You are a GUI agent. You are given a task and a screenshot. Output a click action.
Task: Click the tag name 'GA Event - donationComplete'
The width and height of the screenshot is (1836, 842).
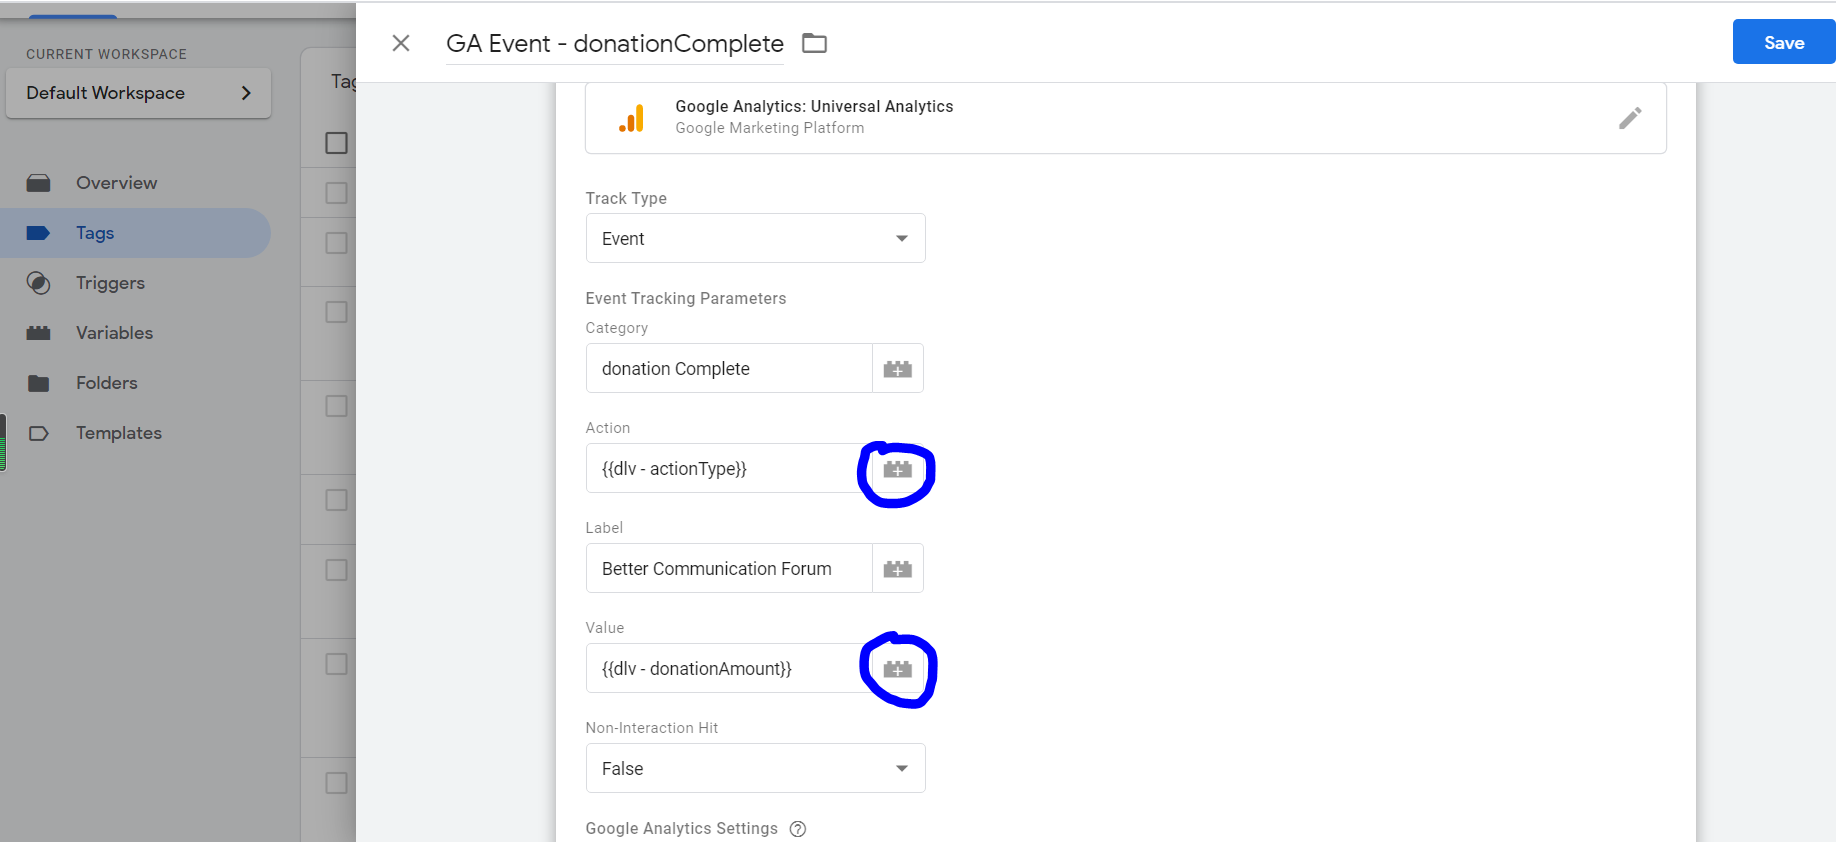[x=615, y=44]
